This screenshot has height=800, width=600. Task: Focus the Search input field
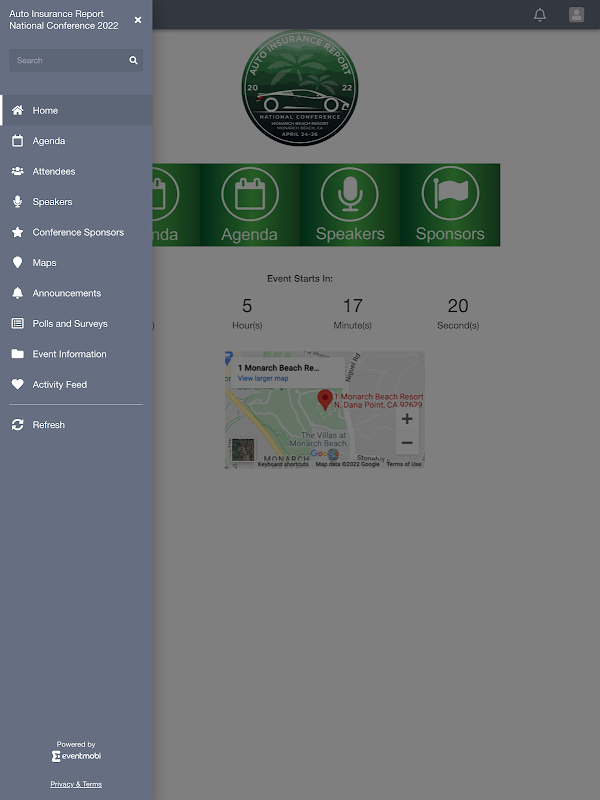coord(76,60)
